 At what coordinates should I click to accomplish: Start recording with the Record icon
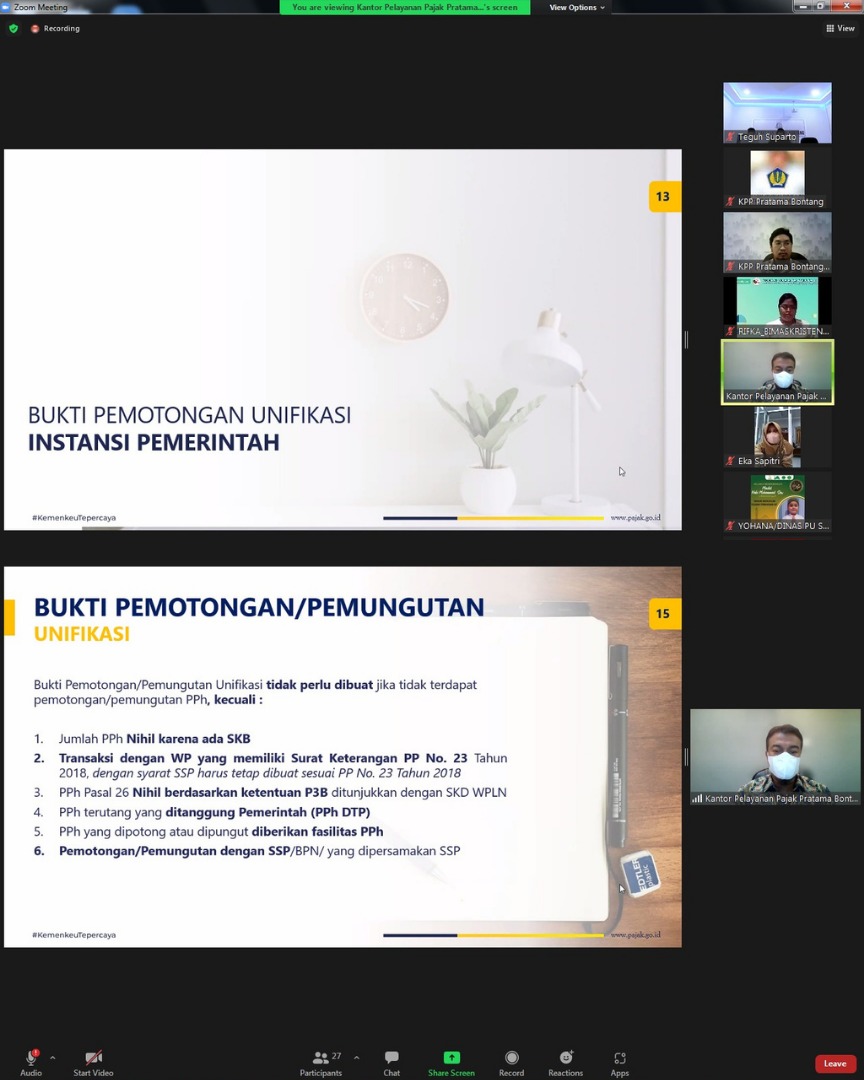(511, 1062)
